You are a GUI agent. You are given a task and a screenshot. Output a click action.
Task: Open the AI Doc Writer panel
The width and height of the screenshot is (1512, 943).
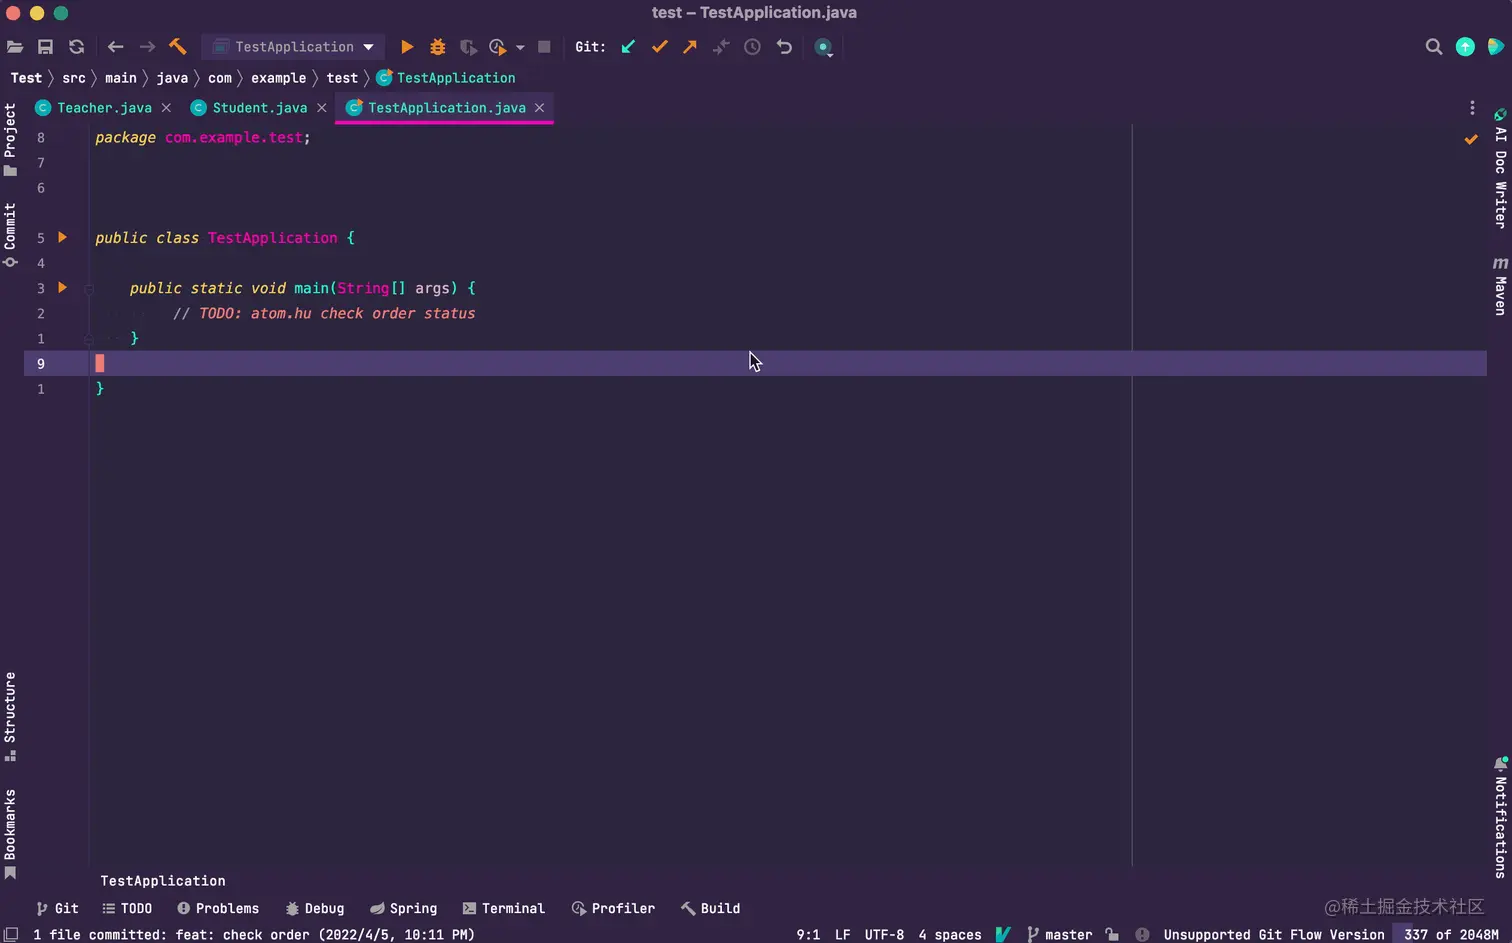coord(1500,168)
